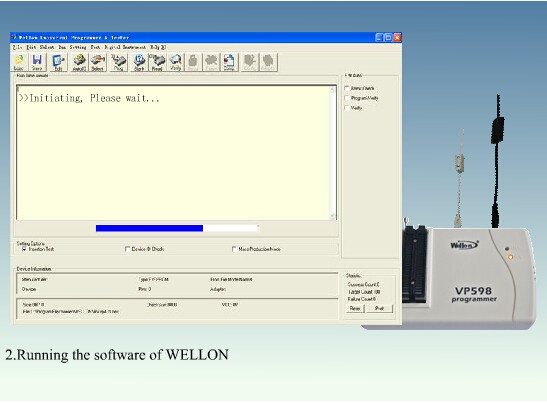Enable the Device ID Check checkbox
Viewport: 547px width, 403px height.
tap(127, 249)
